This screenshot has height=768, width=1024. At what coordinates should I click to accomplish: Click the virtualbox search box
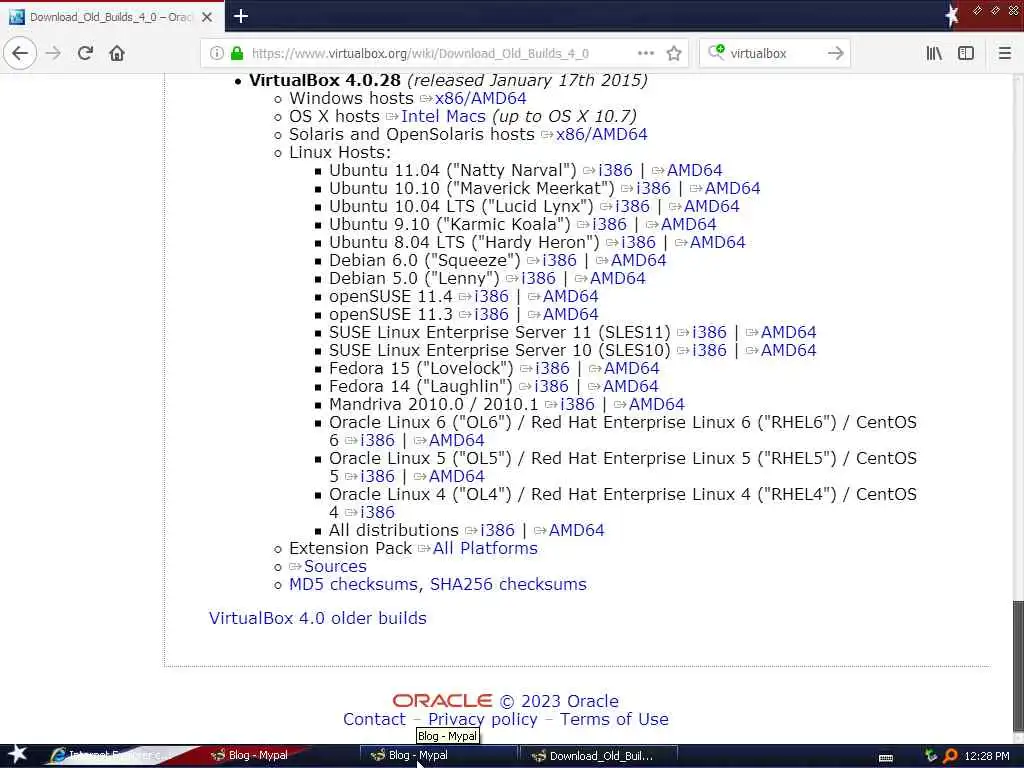(775, 53)
